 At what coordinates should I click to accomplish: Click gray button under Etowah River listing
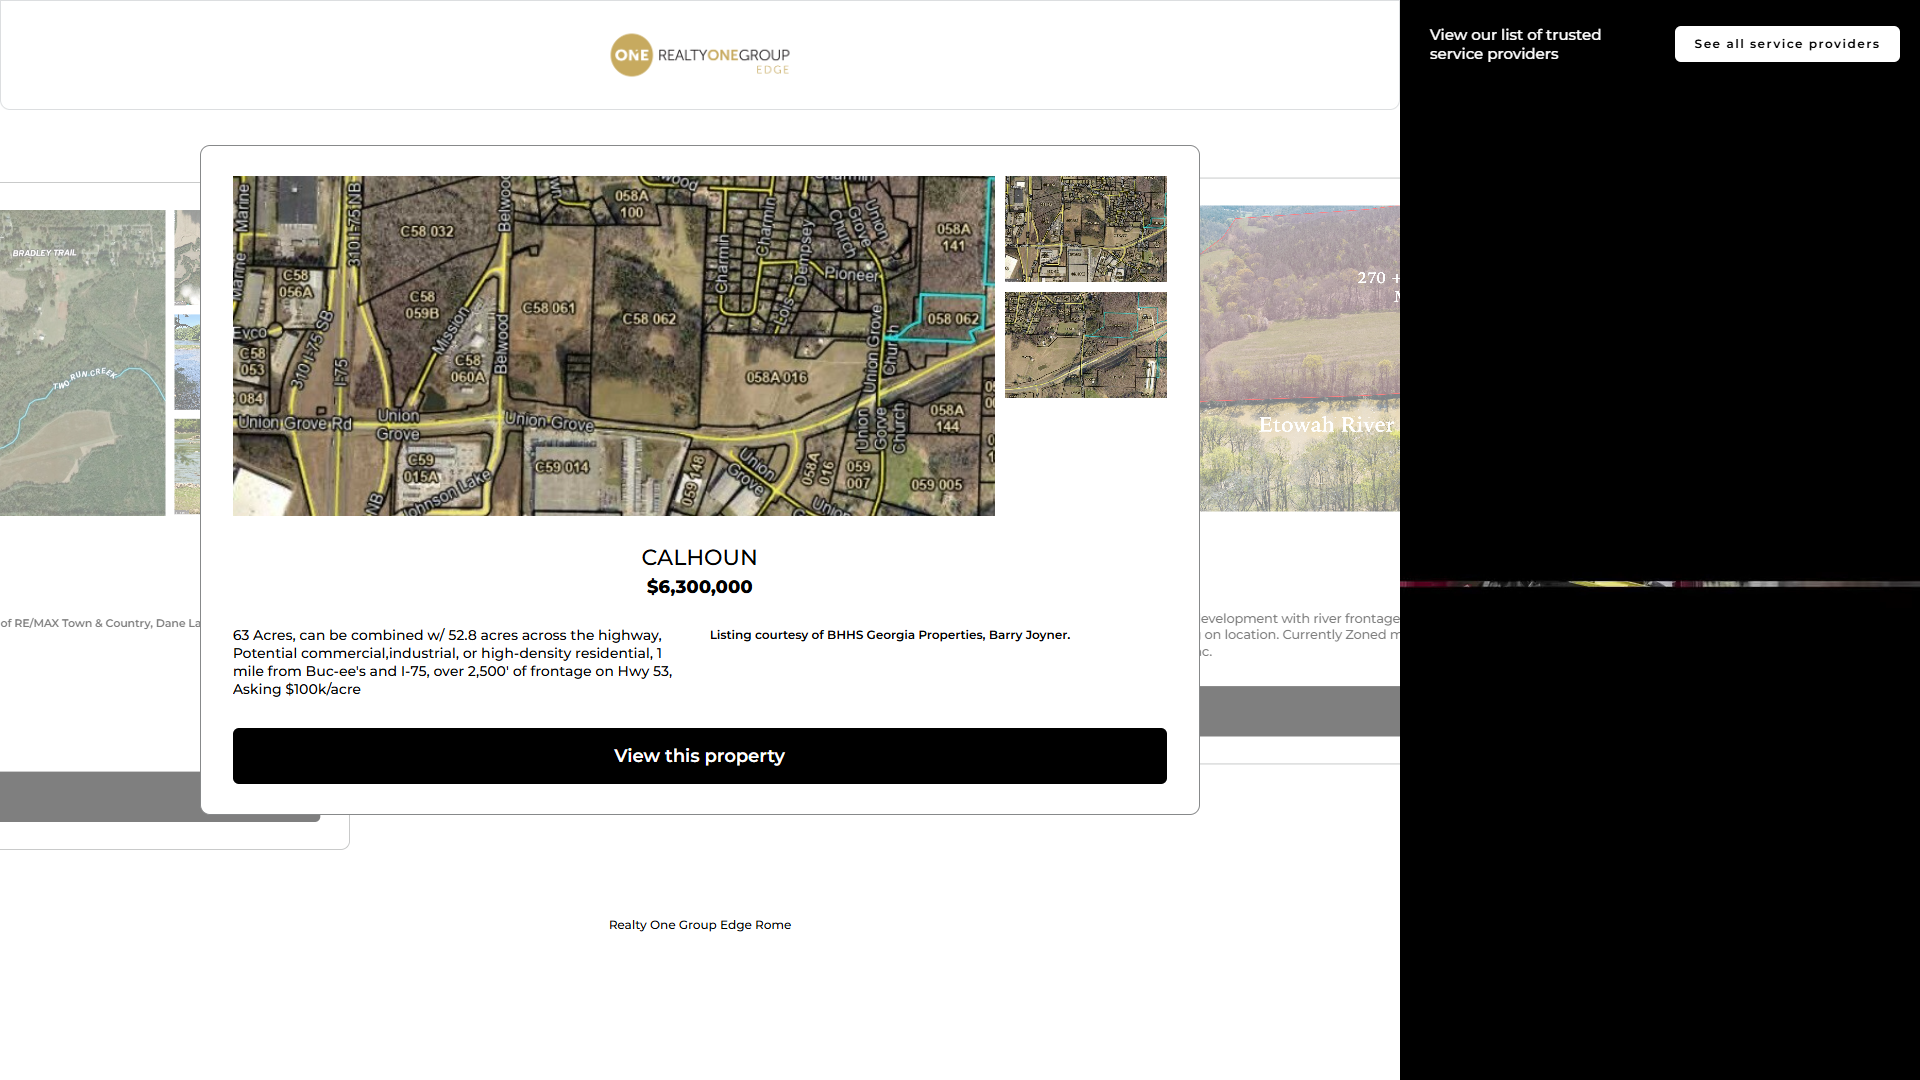pyautogui.click(x=1299, y=711)
